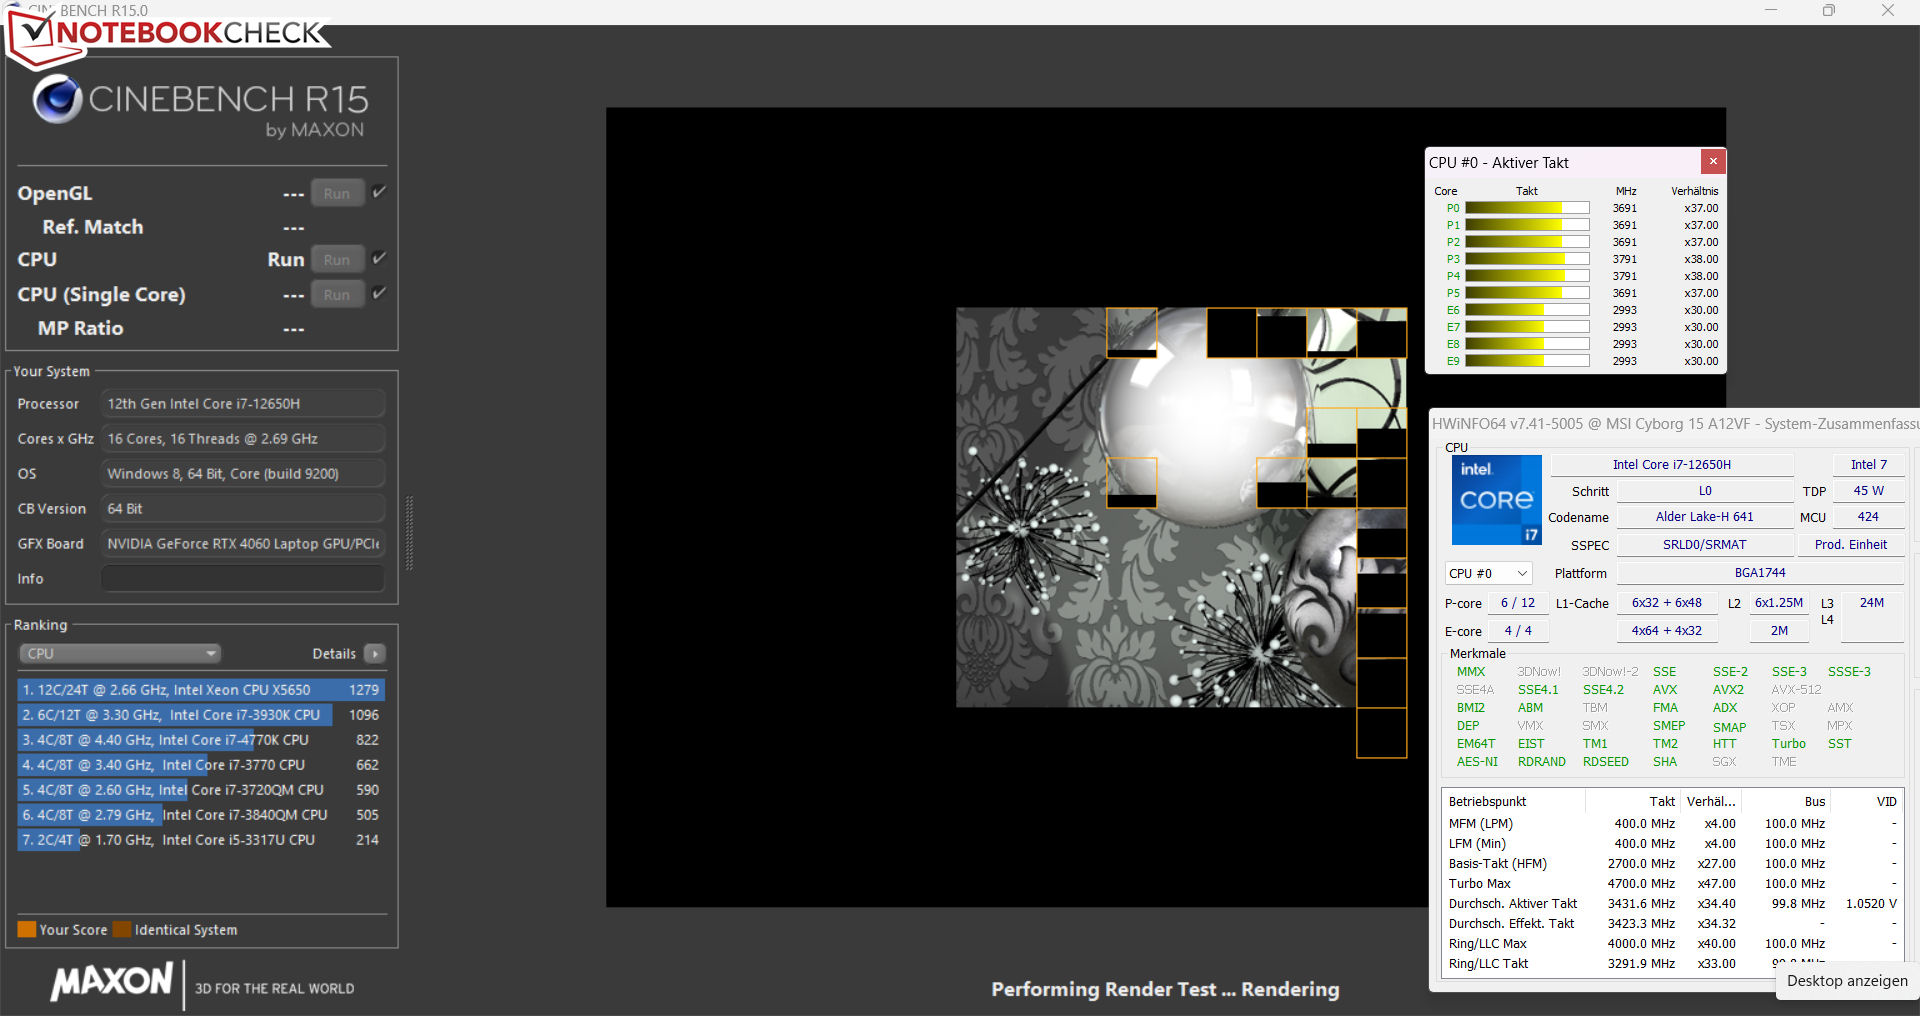Image resolution: width=1920 pixels, height=1016 pixels.
Task: Restore the Cinebench window size
Action: point(1828,11)
